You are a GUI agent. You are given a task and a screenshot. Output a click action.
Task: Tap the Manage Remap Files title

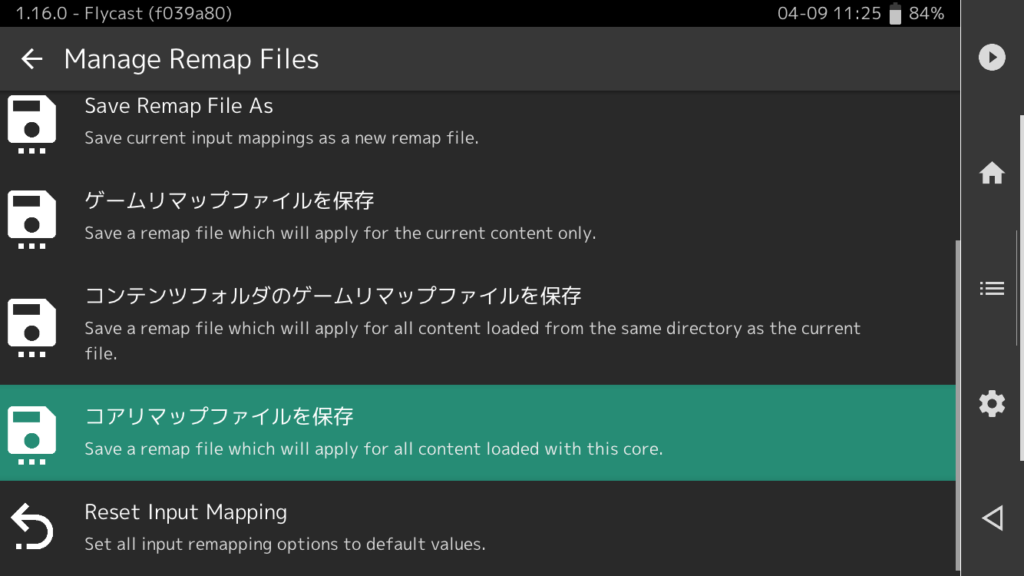click(191, 59)
